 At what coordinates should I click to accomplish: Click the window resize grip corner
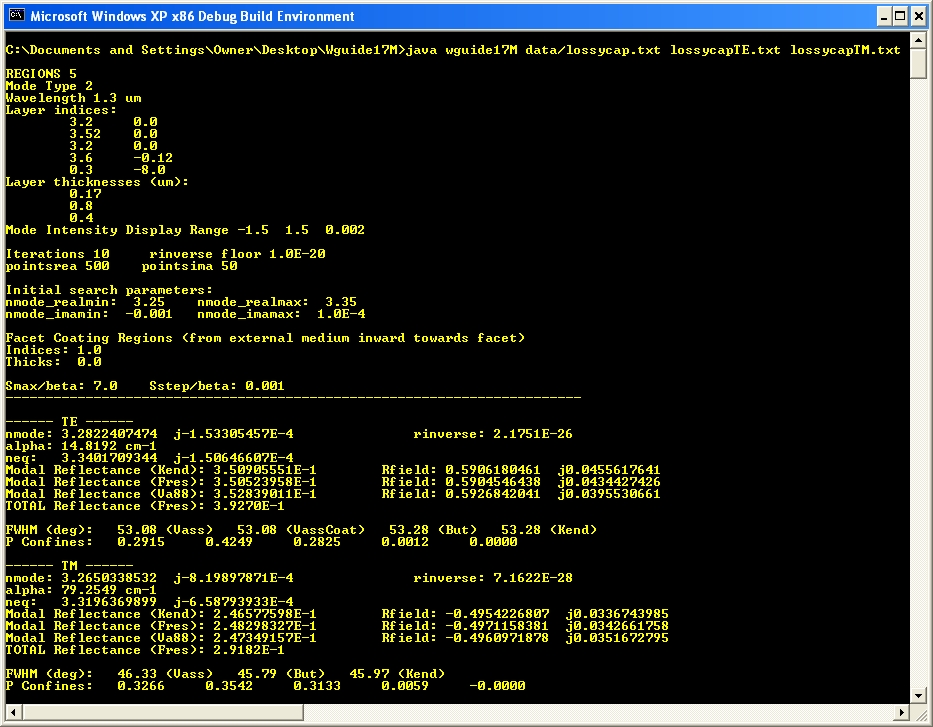[x=920, y=714]
